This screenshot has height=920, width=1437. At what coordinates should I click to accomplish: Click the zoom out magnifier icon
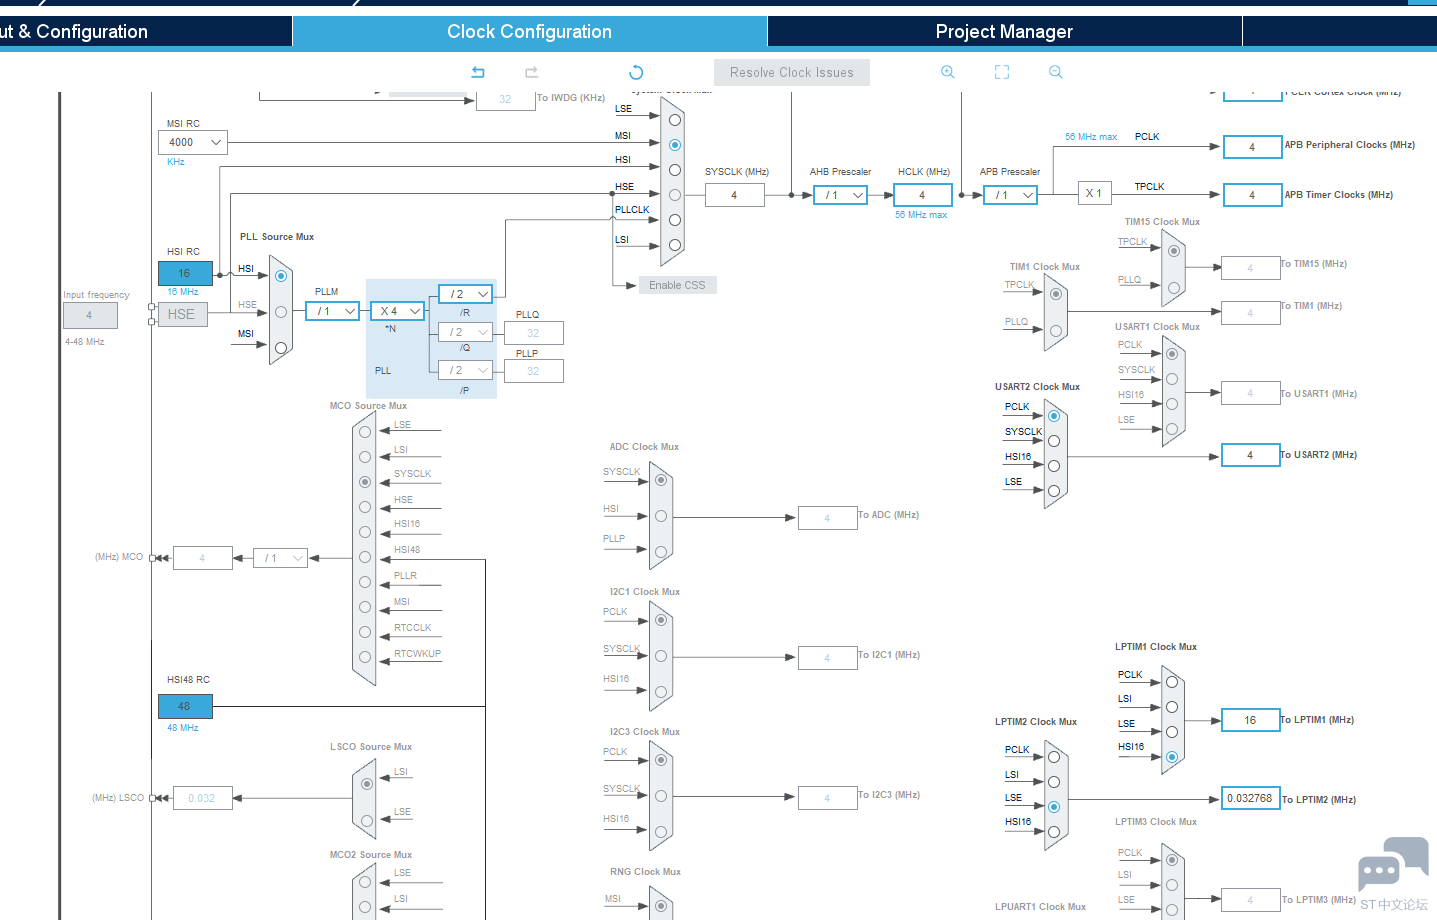1056,72
